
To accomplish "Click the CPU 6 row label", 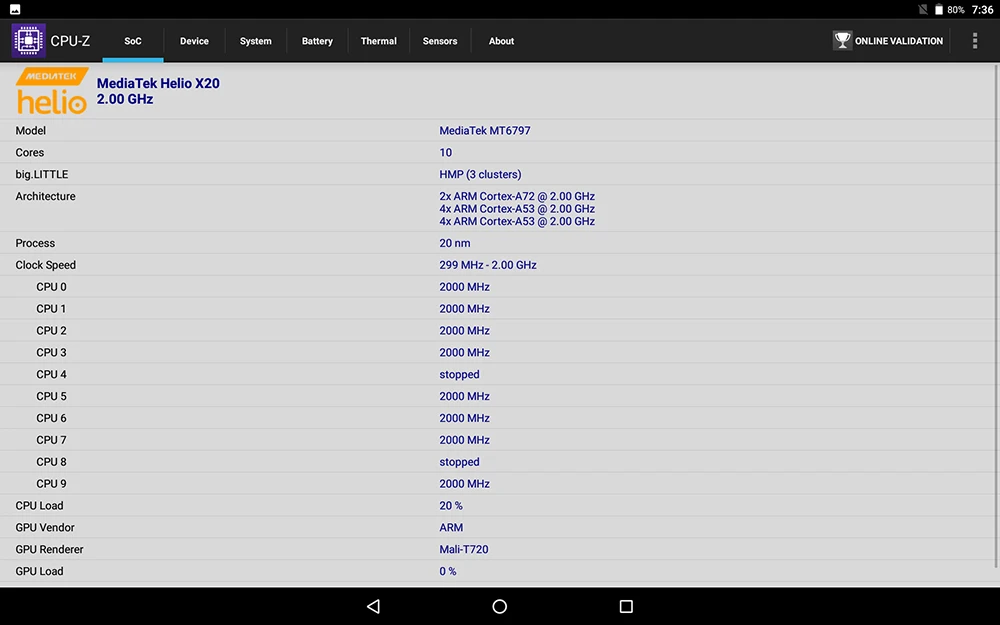I will [51, 418].
